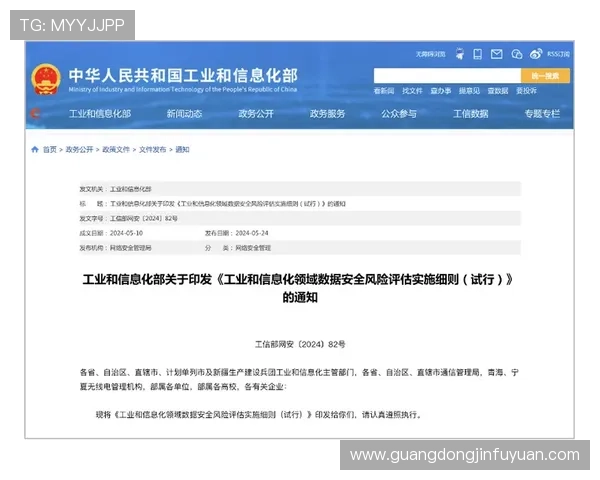Select the 发文机关 row value 工业和信息化部

click(x=130, y=189)
